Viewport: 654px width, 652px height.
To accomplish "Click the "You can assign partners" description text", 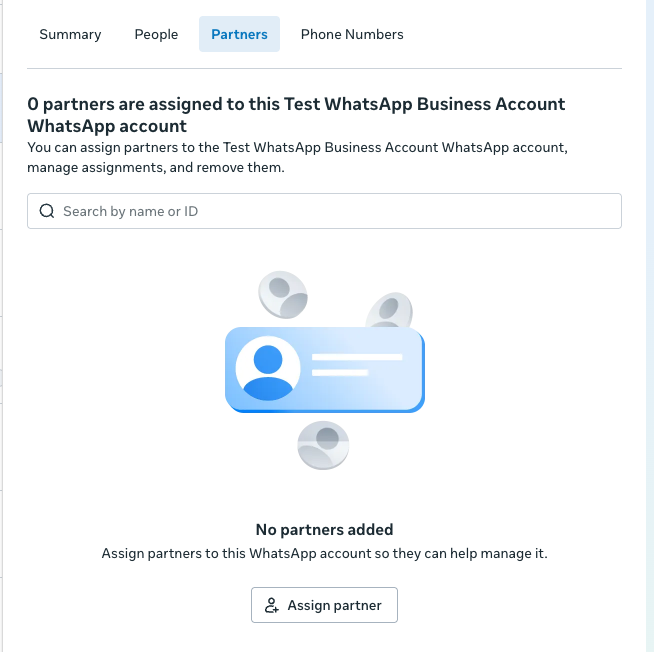I will pyautogui.click(x=297, y=157).
